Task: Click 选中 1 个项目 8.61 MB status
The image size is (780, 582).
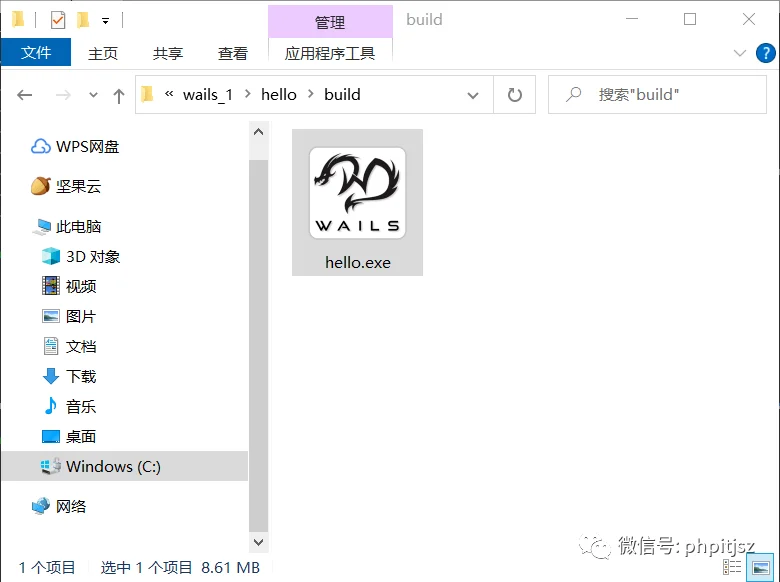Action: tap(180, 568)
